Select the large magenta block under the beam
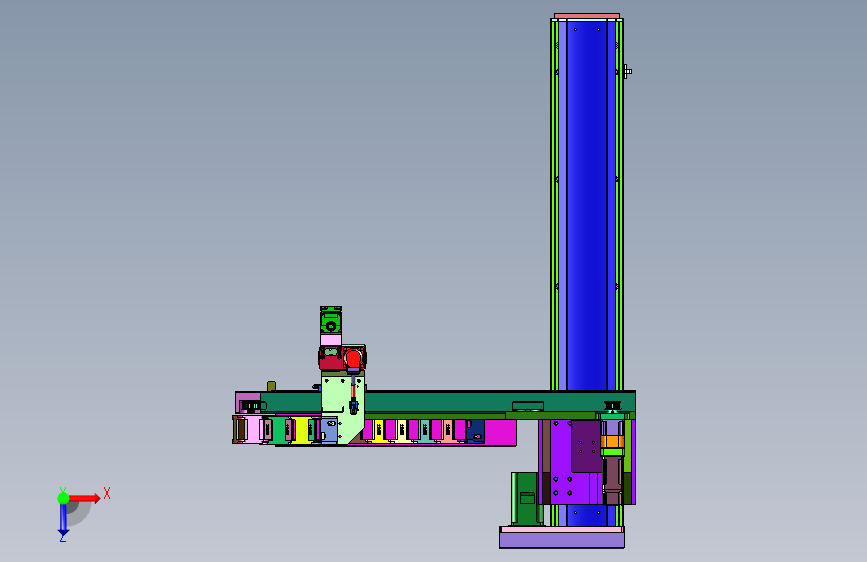Viewport: 867px width, 562px height. (x=500, y=432)
